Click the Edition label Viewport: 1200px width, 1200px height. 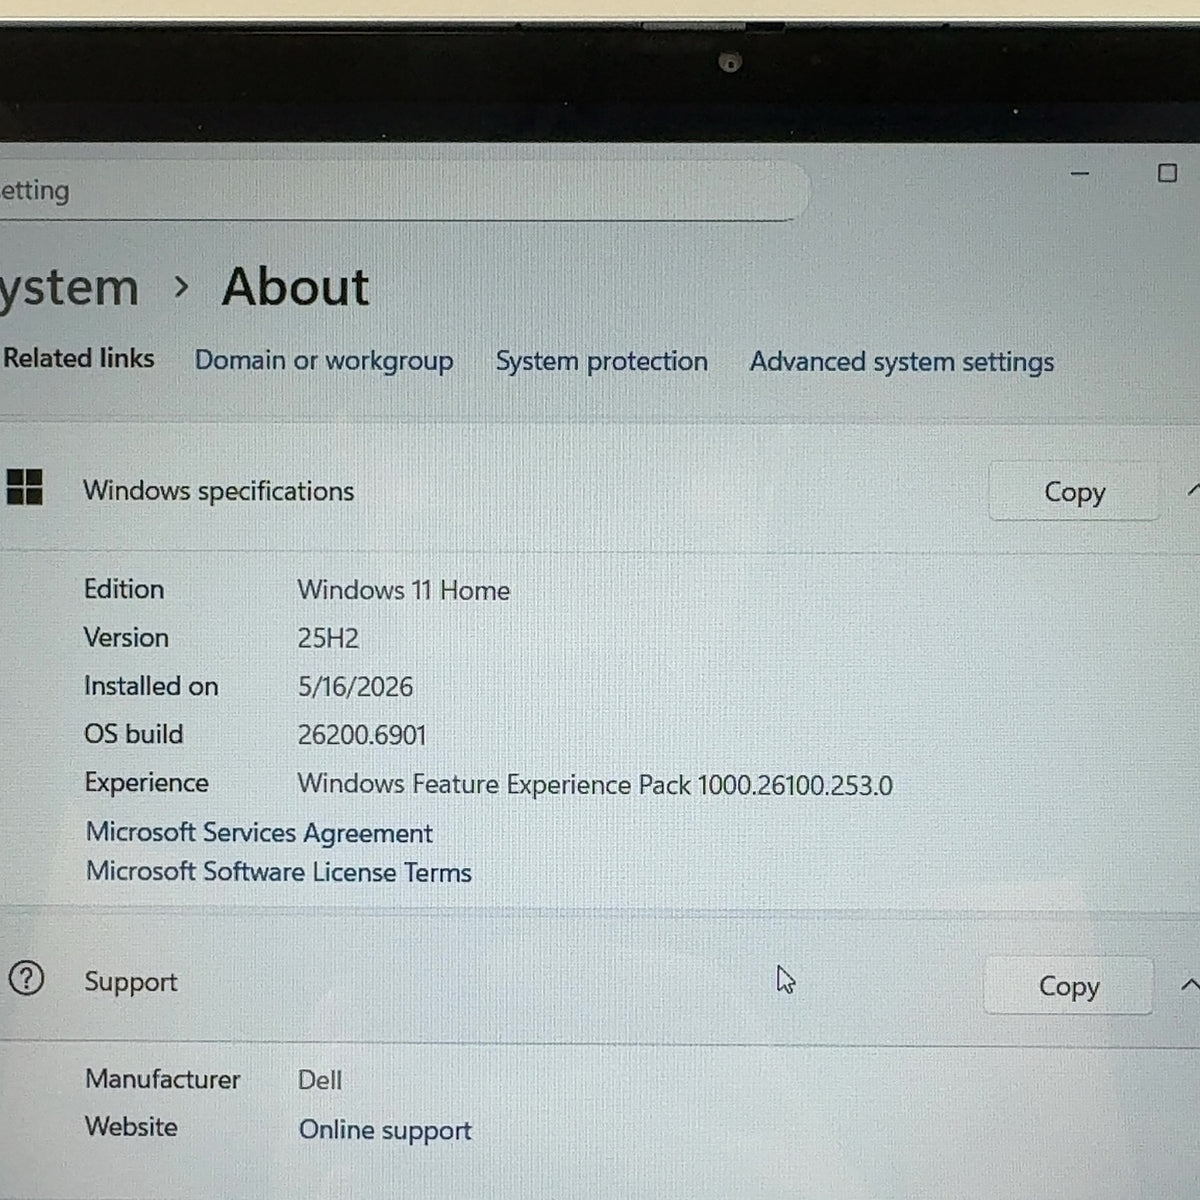pyautogui.click(x=124, y=589)
